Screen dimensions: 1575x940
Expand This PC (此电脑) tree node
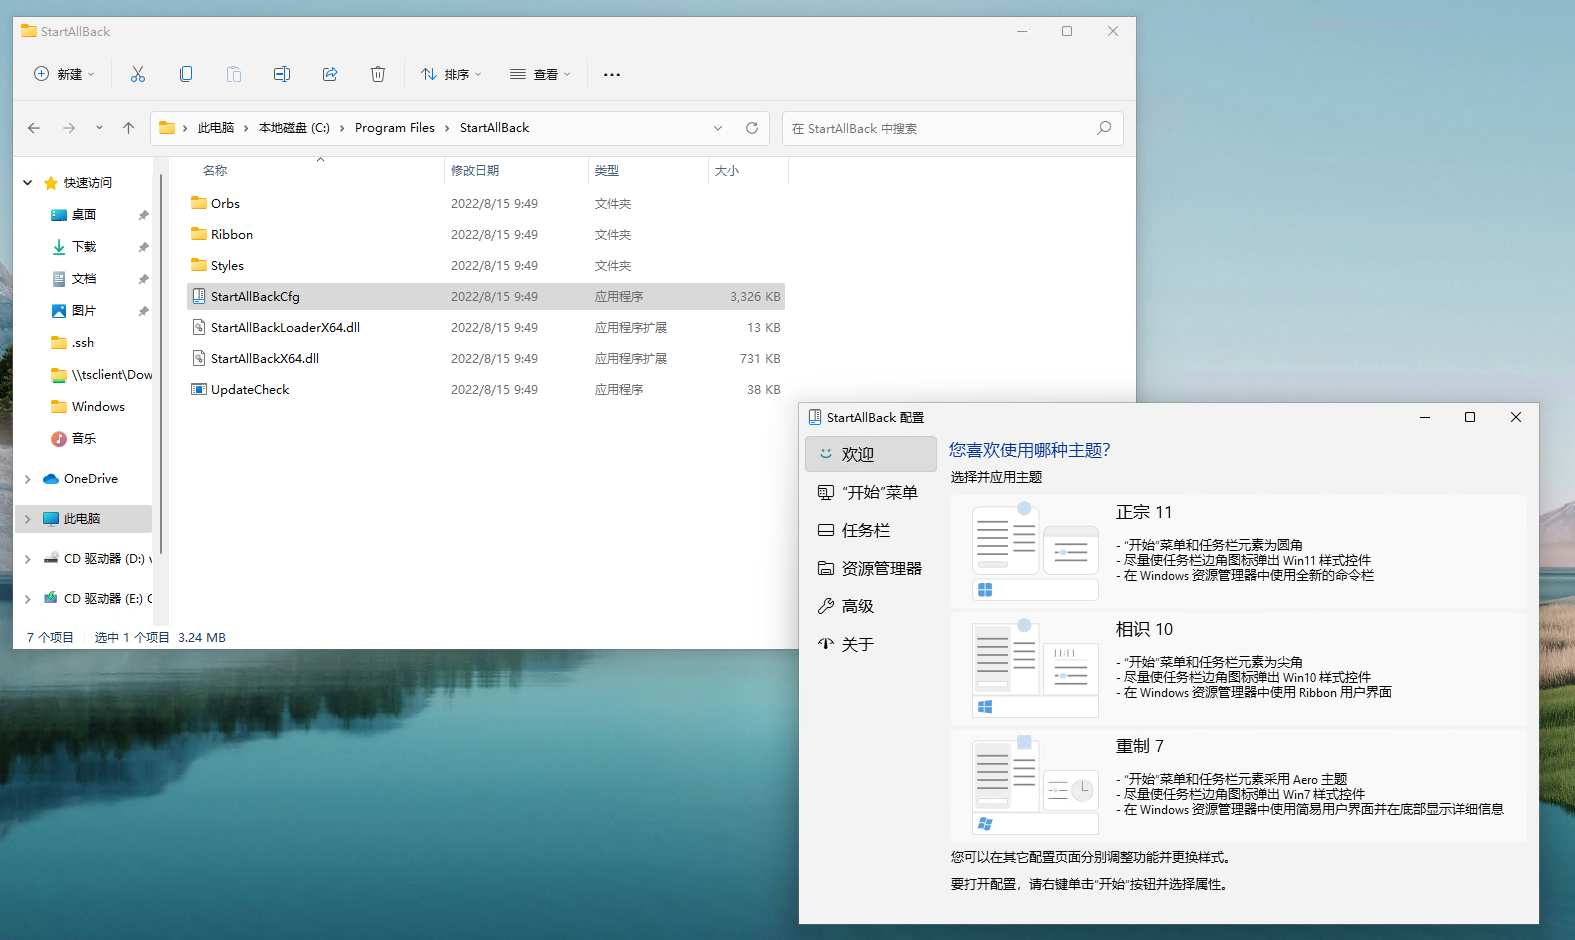[28, 519]
